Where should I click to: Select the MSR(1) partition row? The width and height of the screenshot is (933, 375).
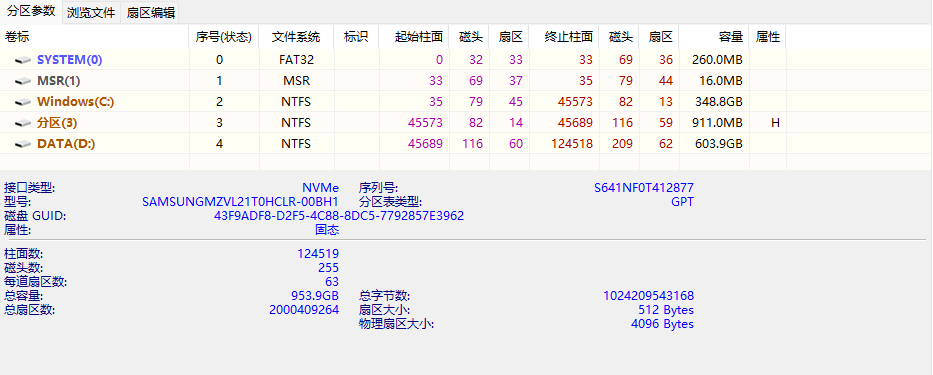pos(393,81)
